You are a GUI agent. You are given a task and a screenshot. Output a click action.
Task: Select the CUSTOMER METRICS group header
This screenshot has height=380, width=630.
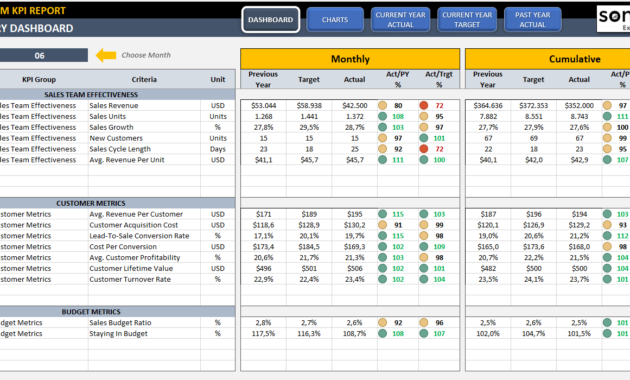(117, 203)
